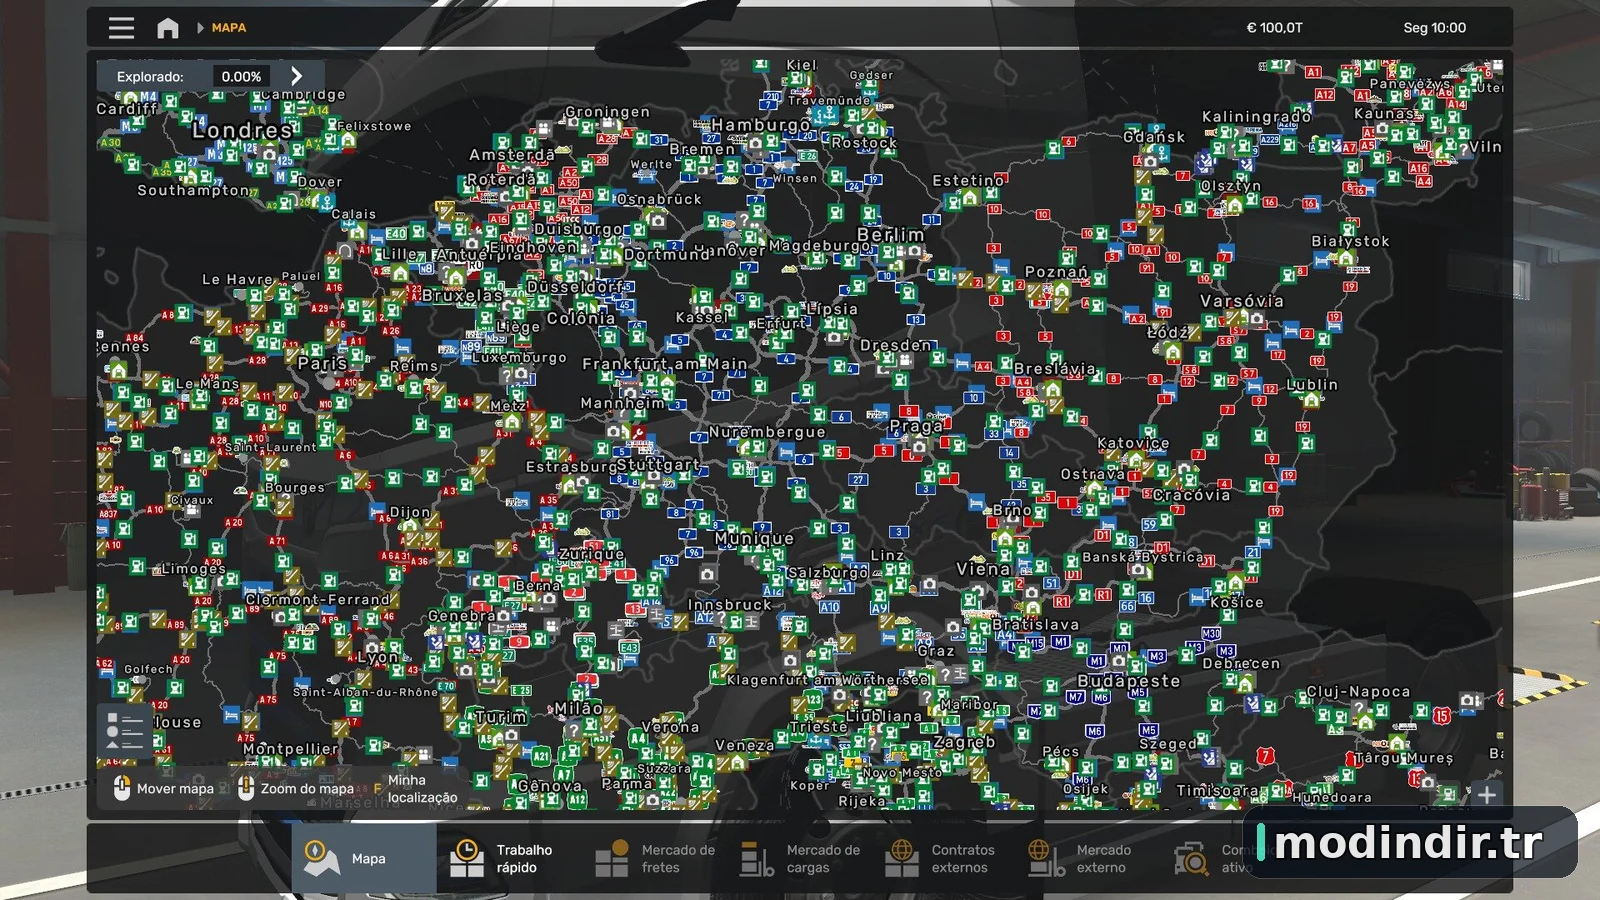Select the Londres city label
This screenshot has height=900, width=1600.
[x=242, y=130]
